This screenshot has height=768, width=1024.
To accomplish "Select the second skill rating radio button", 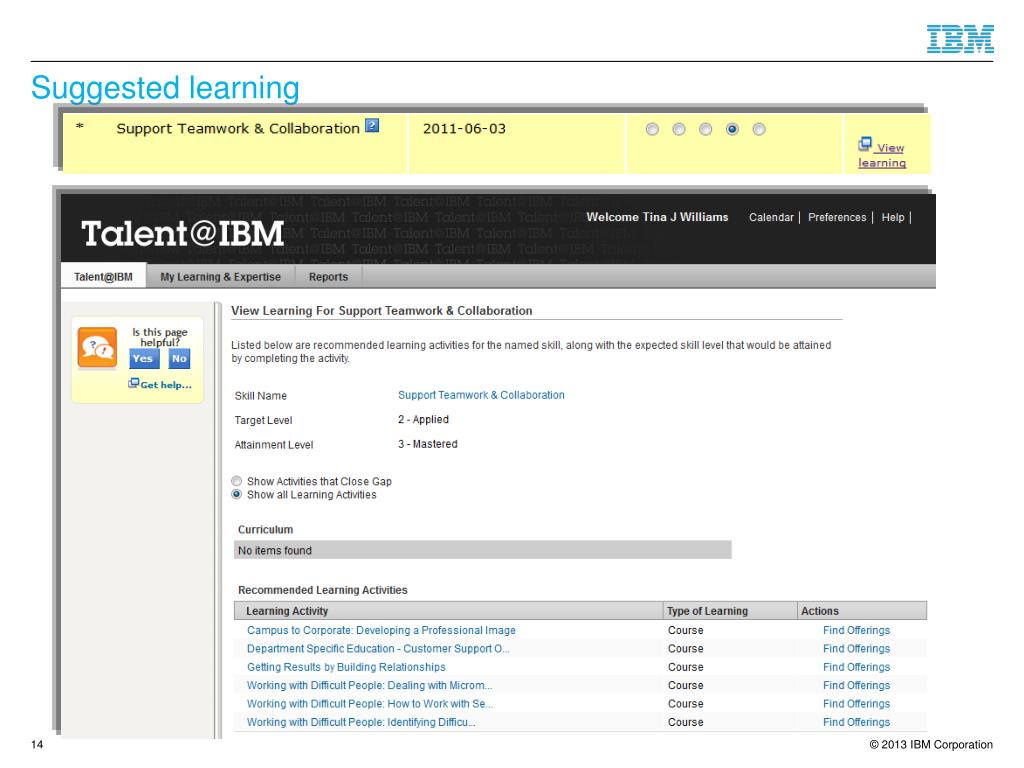I will click(x=679, y=129).
